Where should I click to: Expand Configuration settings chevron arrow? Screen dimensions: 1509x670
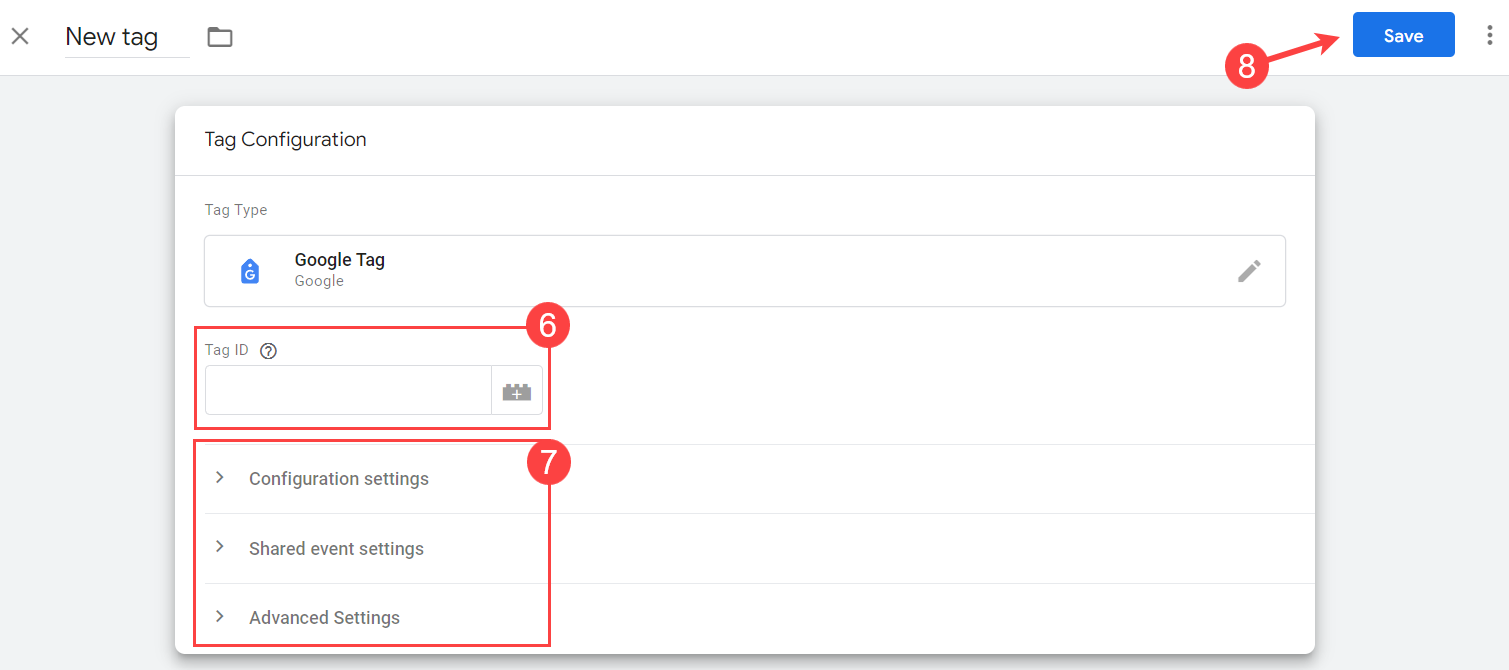(x=220, y=478)
